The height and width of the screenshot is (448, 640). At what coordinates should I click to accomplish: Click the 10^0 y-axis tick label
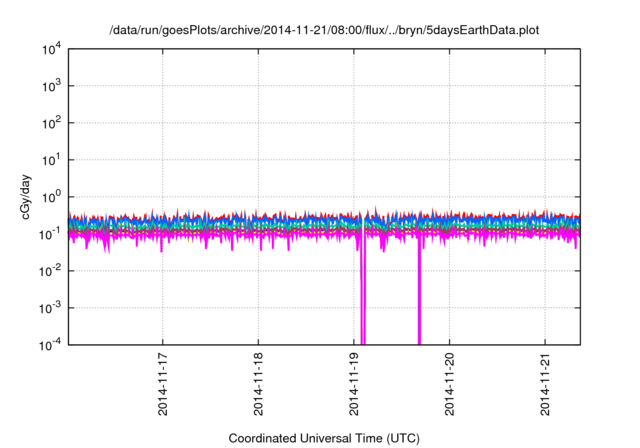tap(51, 197)
